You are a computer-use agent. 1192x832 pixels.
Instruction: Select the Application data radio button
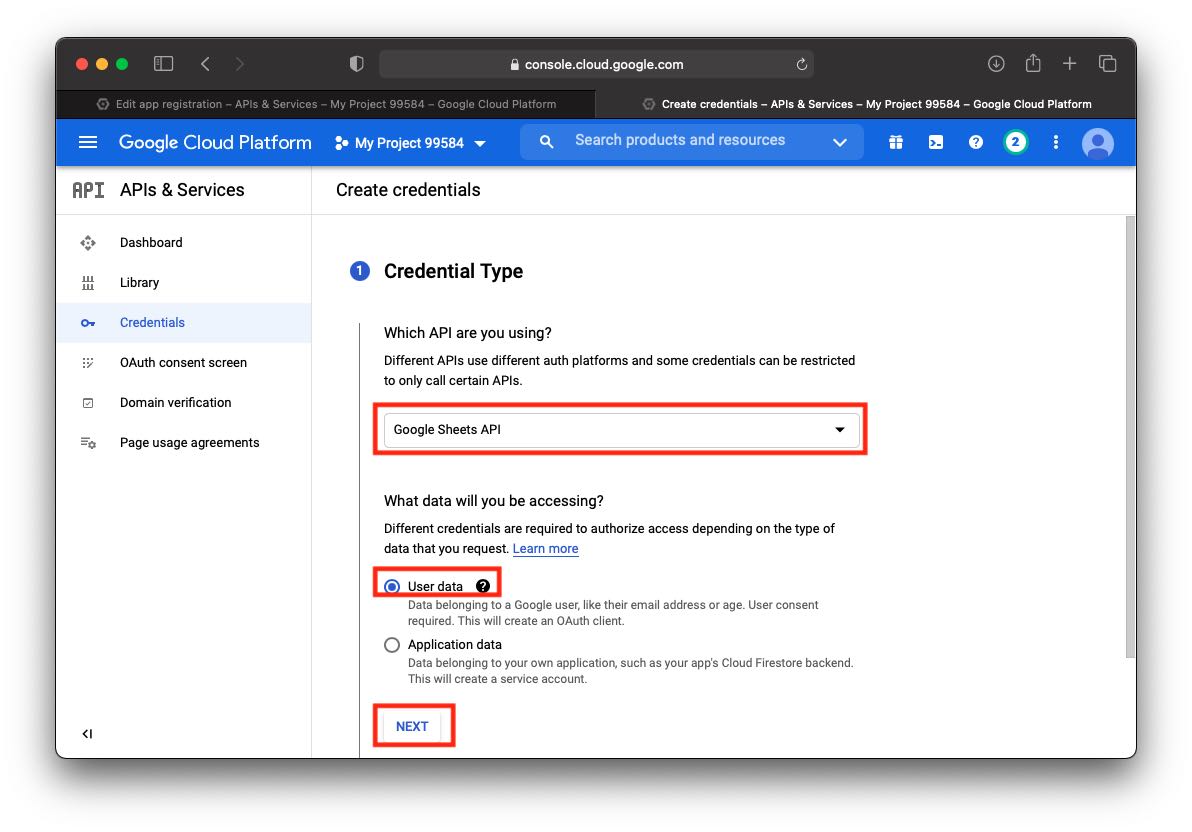click(x=392, y=645)
